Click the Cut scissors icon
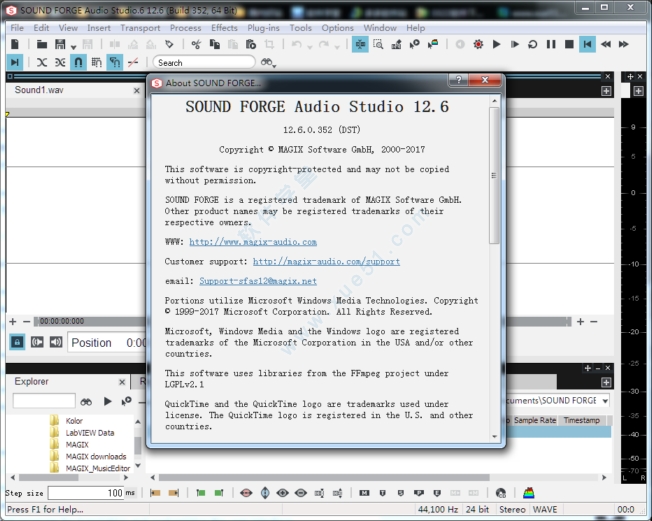 click(196, 44)
